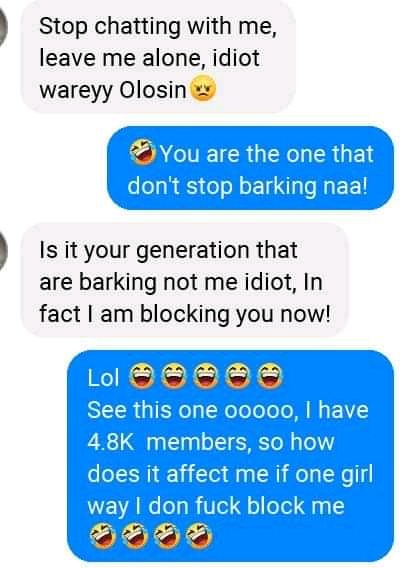
Task: Open the sender avatar beside "Is it your generation"
Action: [x=3, y=251]
